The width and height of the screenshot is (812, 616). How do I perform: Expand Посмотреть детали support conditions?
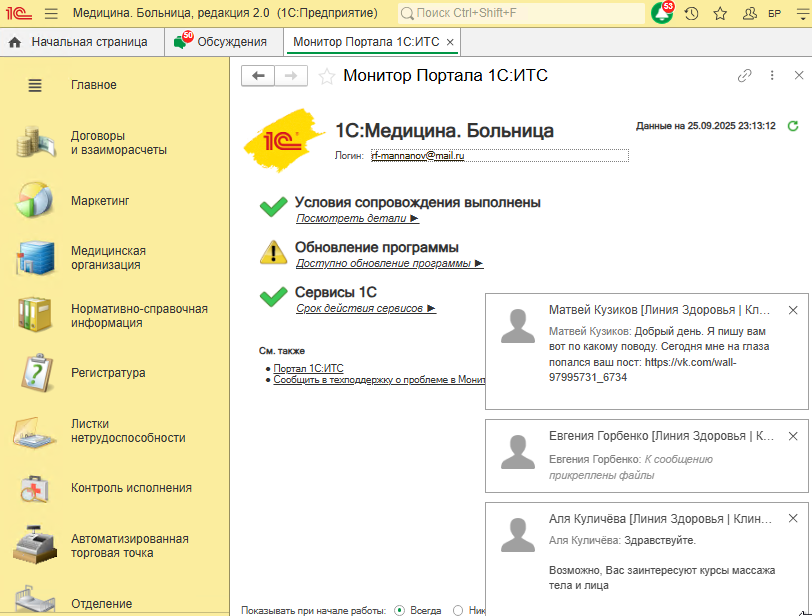coord(357,218)
